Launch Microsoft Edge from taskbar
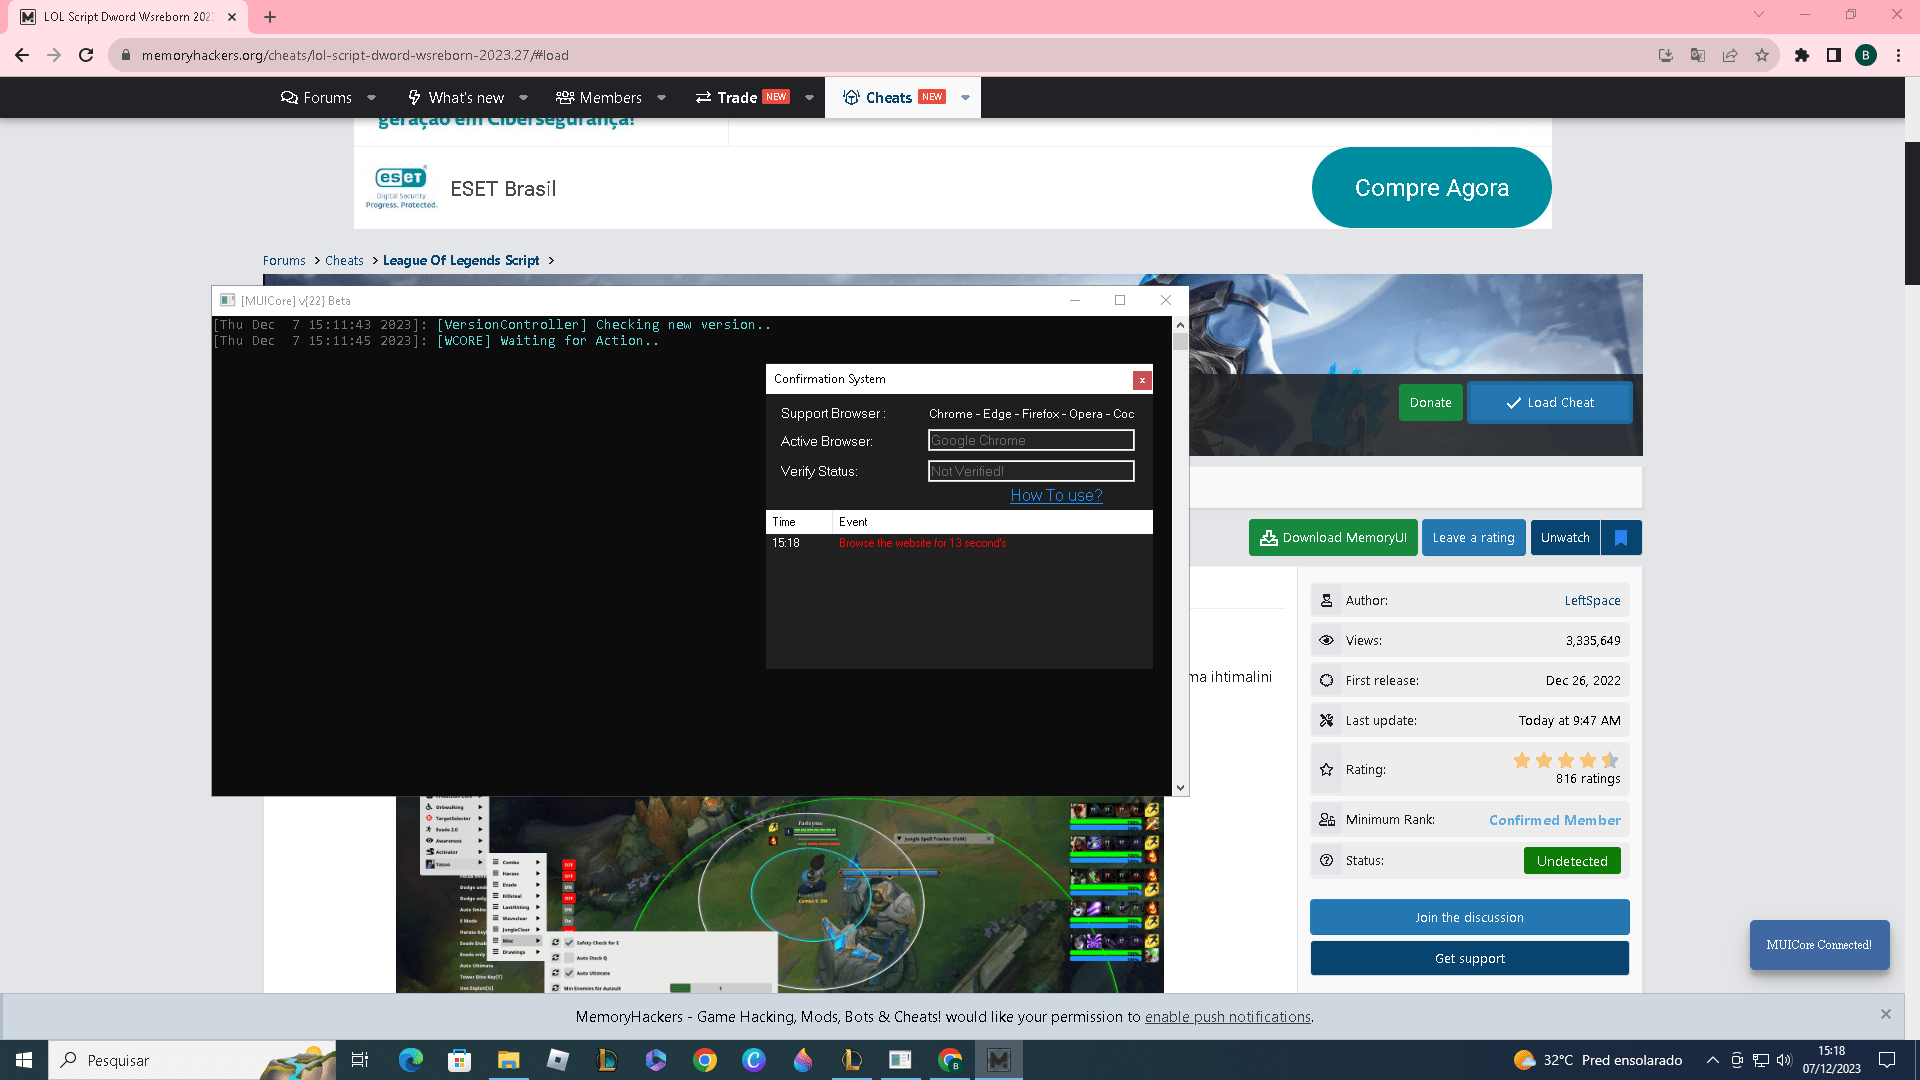 (x=411, y=1060)
